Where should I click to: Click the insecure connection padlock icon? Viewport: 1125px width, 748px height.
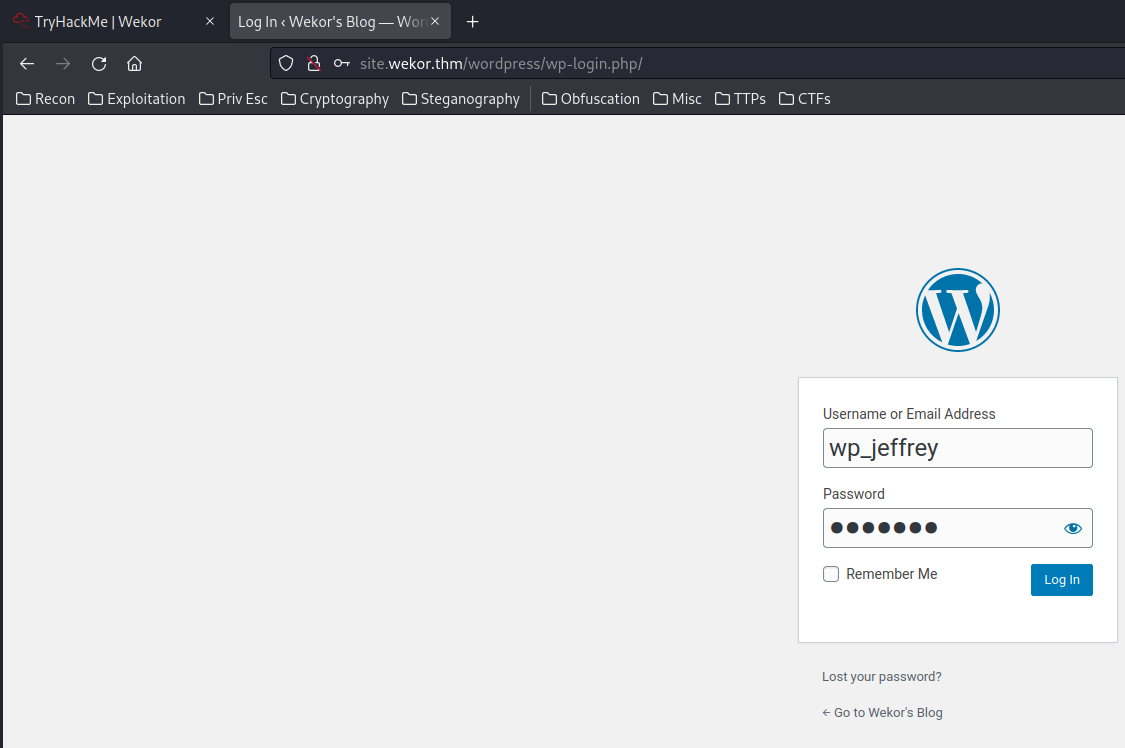(x=314, y=64)
